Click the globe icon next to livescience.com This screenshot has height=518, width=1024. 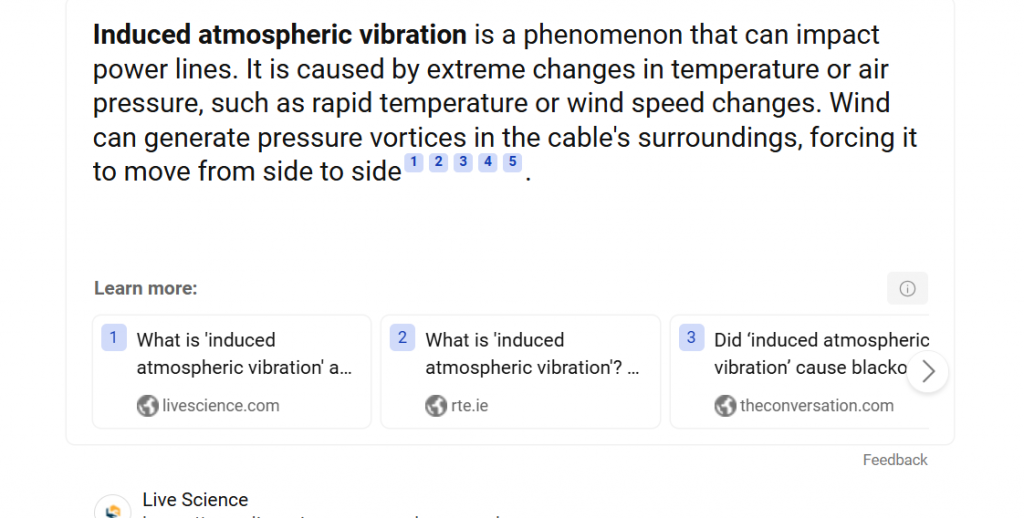point(148,405)
